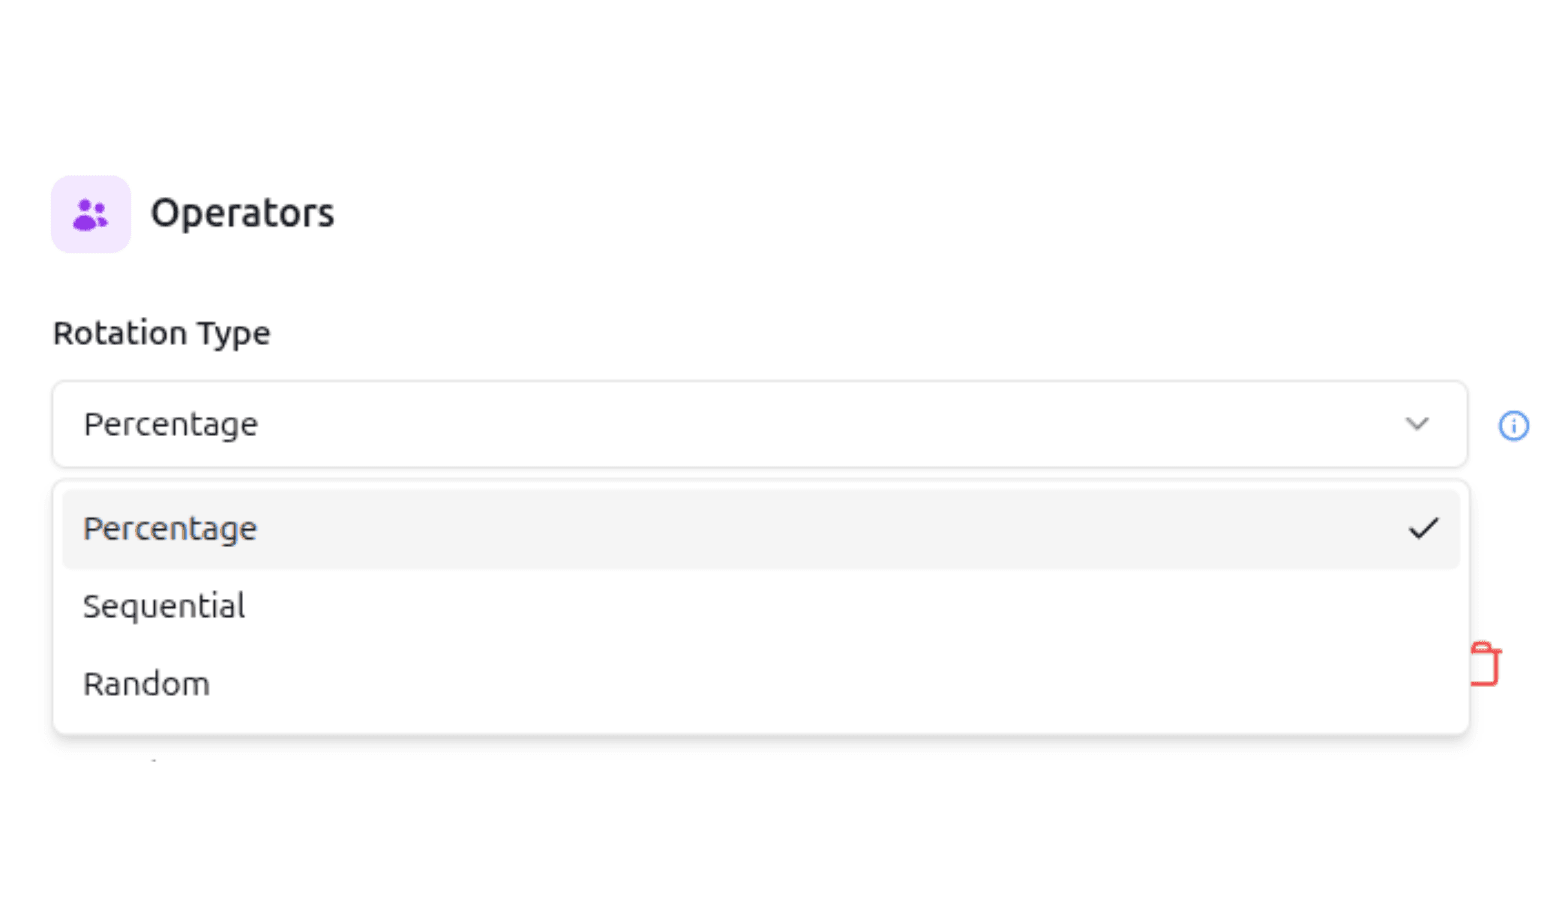Pick Random from the rotation options
The width and height of the screenshot is (1560, 900).
(x=147, y=684)
